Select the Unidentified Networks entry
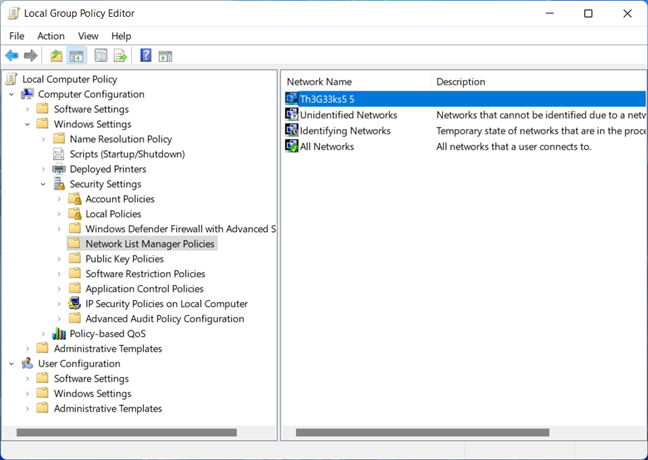Screen dimensions: 648x460 [x=348, y=115]
